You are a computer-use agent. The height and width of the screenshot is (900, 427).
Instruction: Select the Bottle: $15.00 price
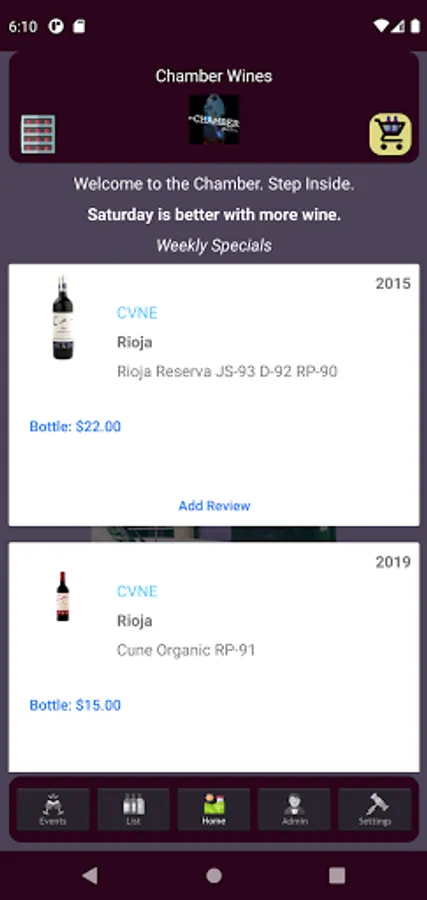(75, 705)
